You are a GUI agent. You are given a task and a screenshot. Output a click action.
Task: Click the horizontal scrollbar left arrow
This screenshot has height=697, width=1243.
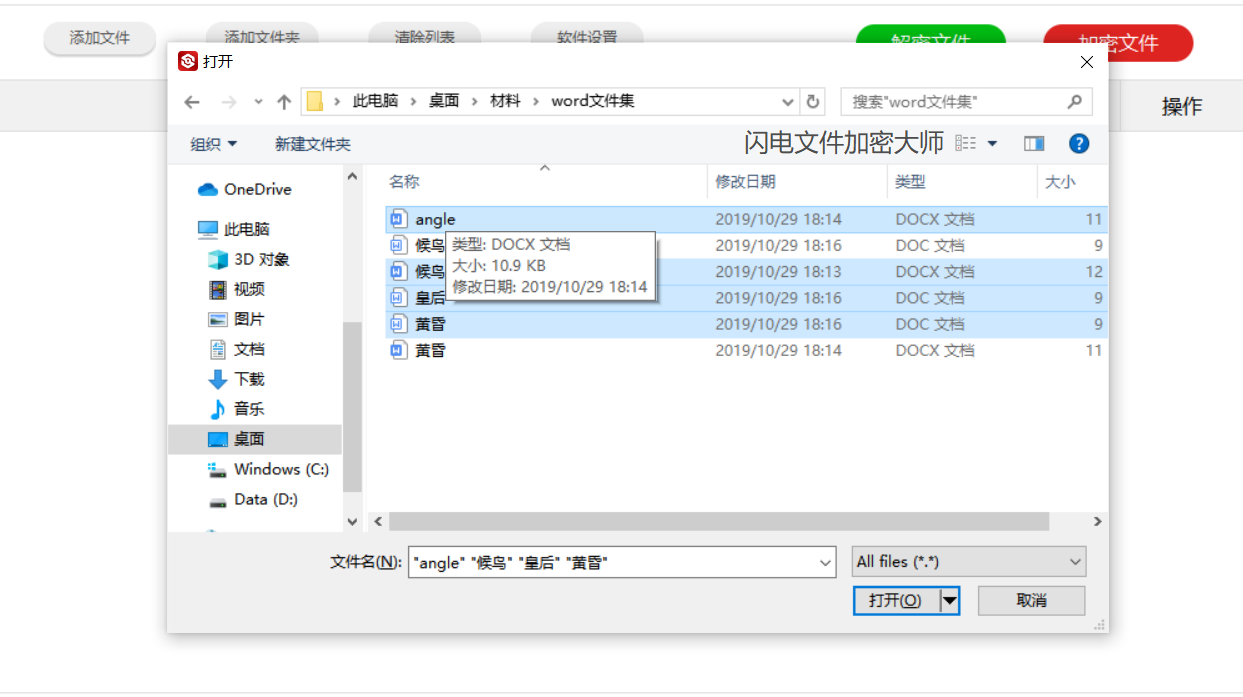coord(378,521)
